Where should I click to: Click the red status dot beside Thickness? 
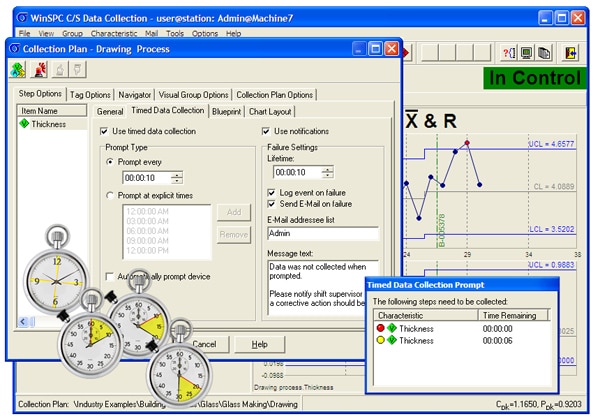point(378,326)
